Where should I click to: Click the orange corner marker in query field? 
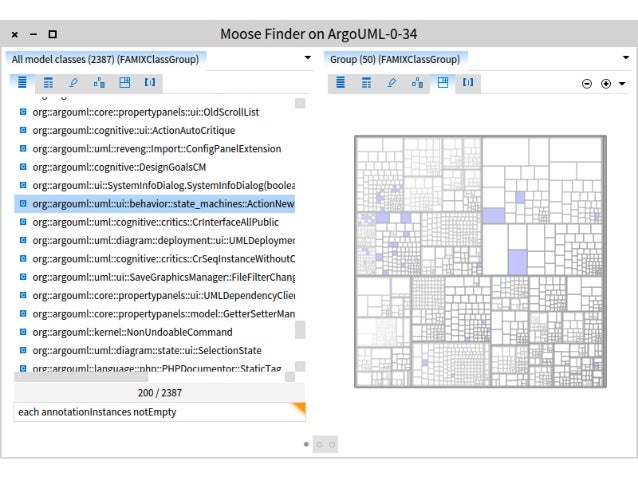299,409
